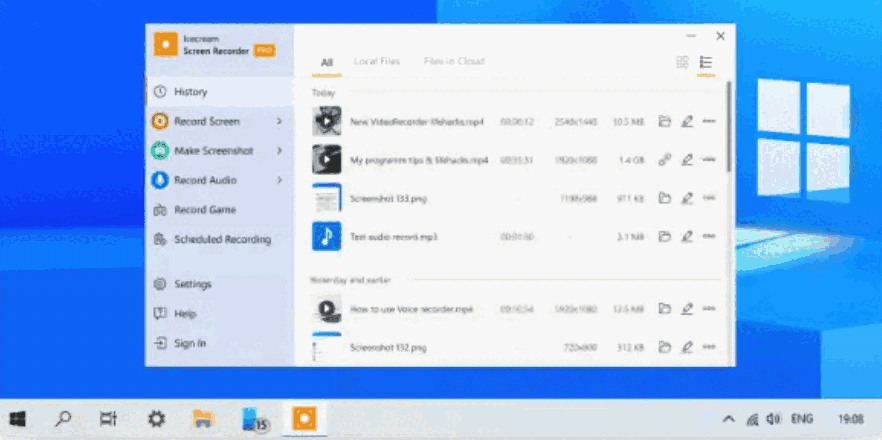The image size is (882, 440).
Task: Edit Screenshot 132.png with the pencil icon
Action: pos(687,347)
